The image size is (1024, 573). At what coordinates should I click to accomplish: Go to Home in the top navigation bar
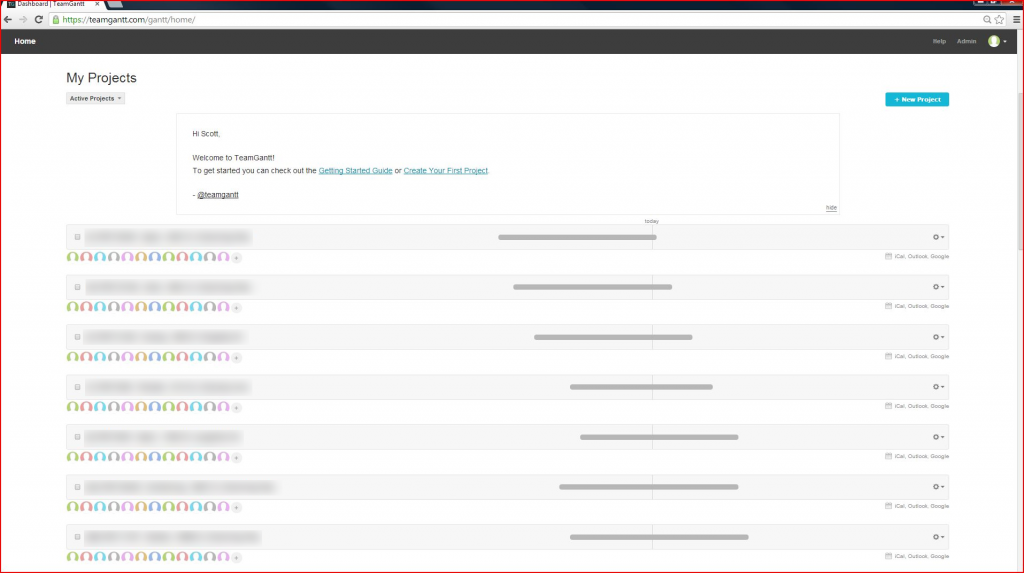click(x=25, y=41)
